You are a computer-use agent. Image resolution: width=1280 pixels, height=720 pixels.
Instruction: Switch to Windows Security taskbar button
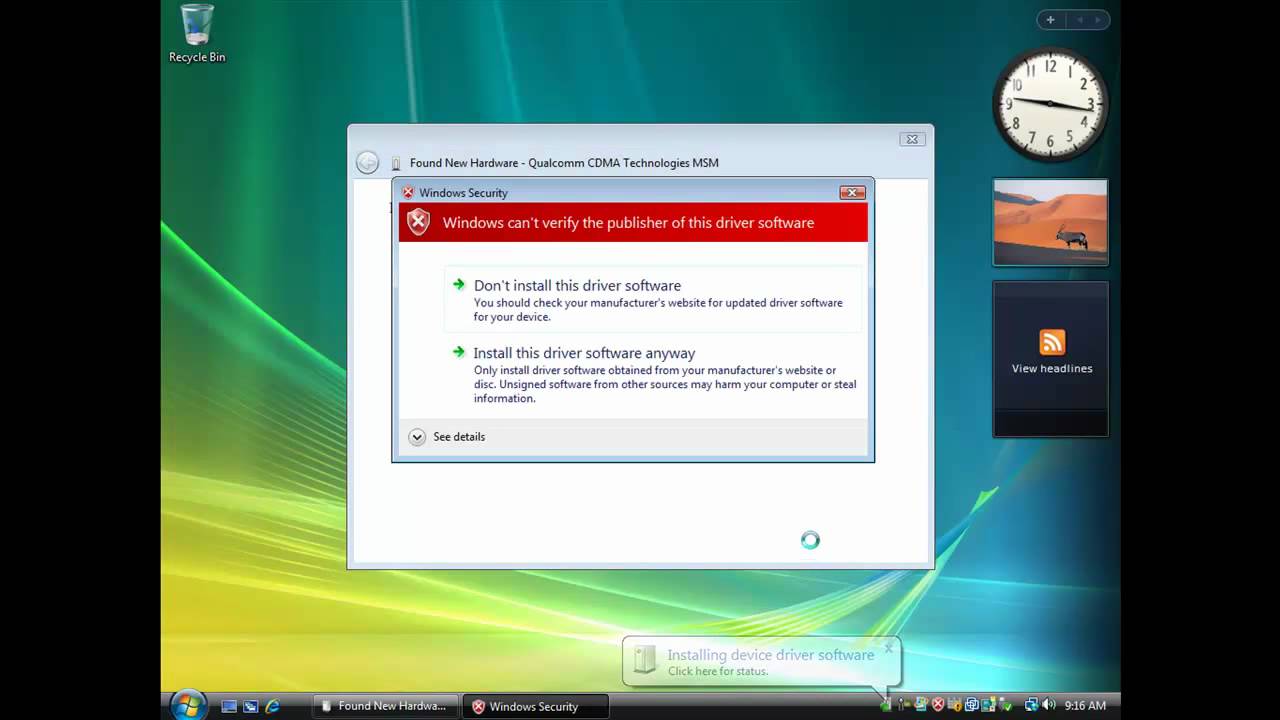tap(537, 706)
